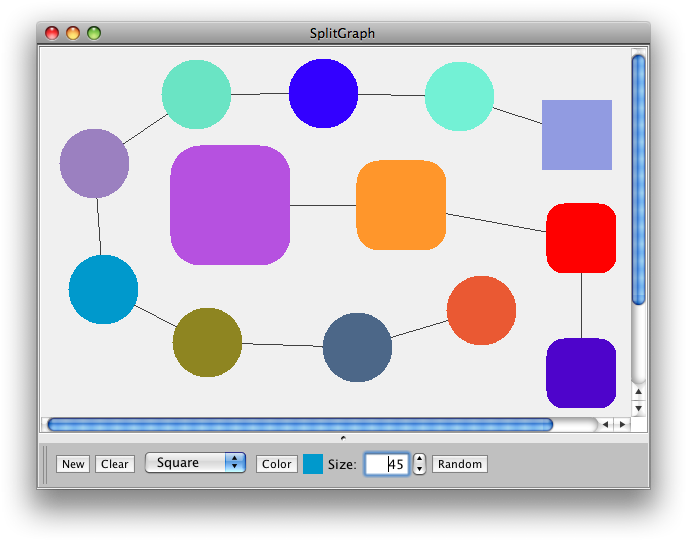
Task: Select the slate blue circle node
Action: [x=357, y=347]
